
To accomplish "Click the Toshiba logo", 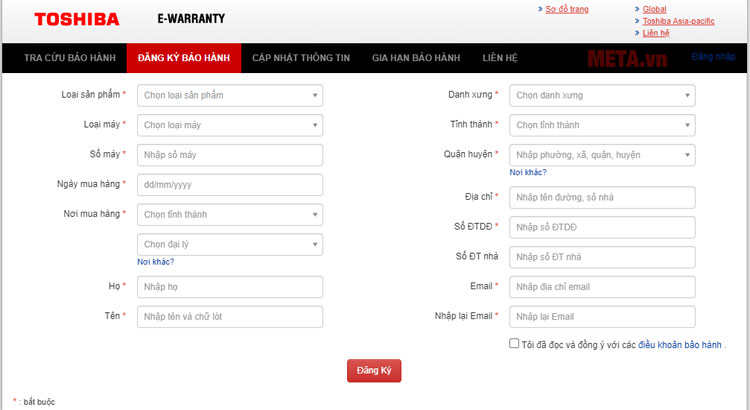I will click(77, 19).
